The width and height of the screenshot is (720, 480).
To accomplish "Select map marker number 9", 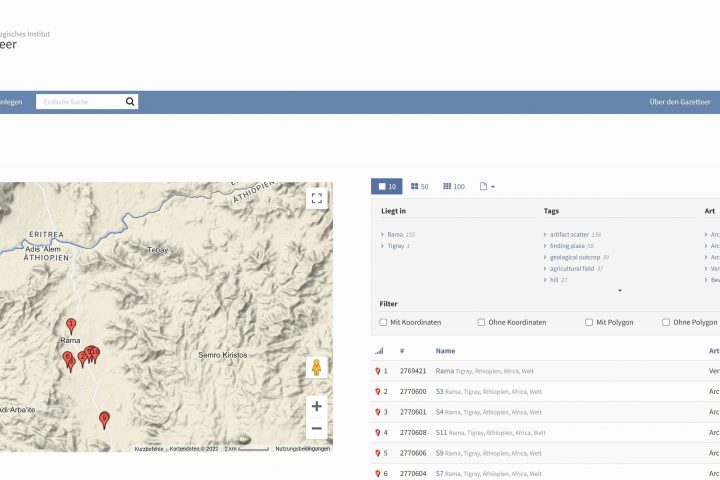I will tap(104, 420).
